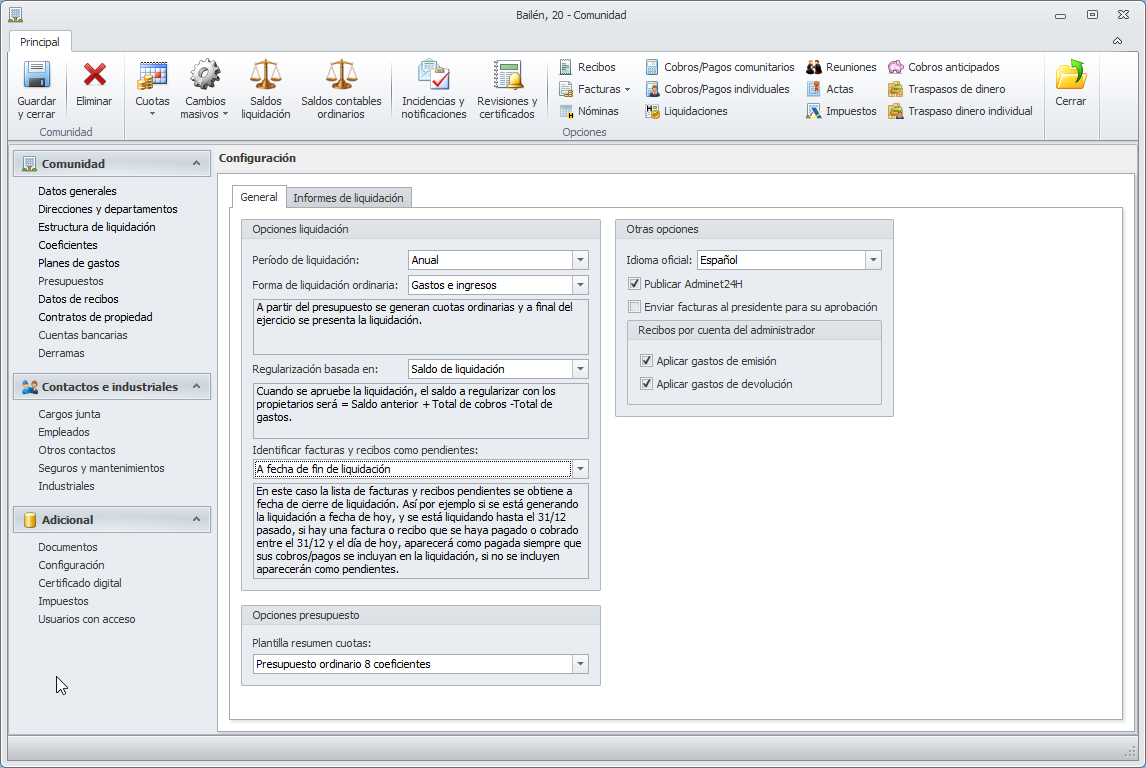
Task: Open Período de liquidación dropdown
Action: pyautogui.click(x=580, y=260)
